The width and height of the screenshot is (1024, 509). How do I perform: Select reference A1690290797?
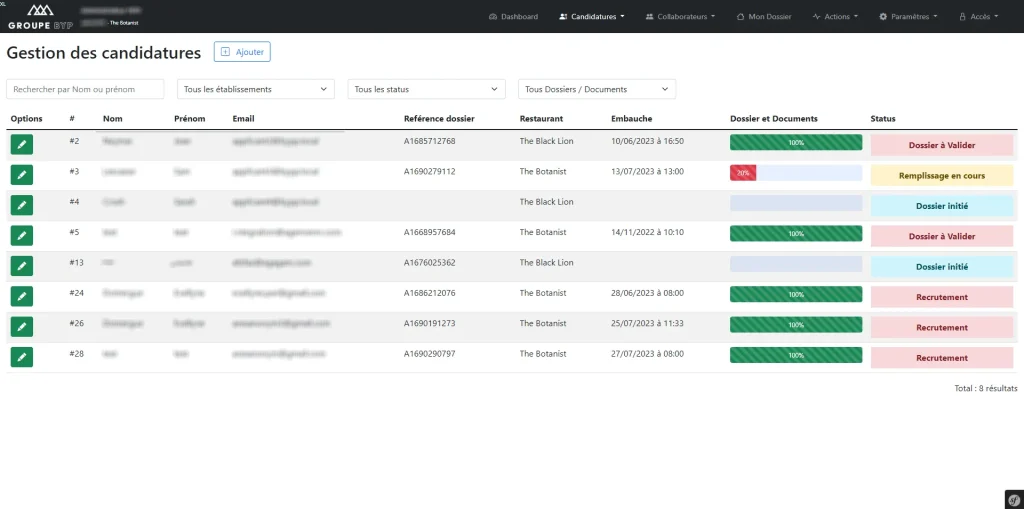(430, 354)
